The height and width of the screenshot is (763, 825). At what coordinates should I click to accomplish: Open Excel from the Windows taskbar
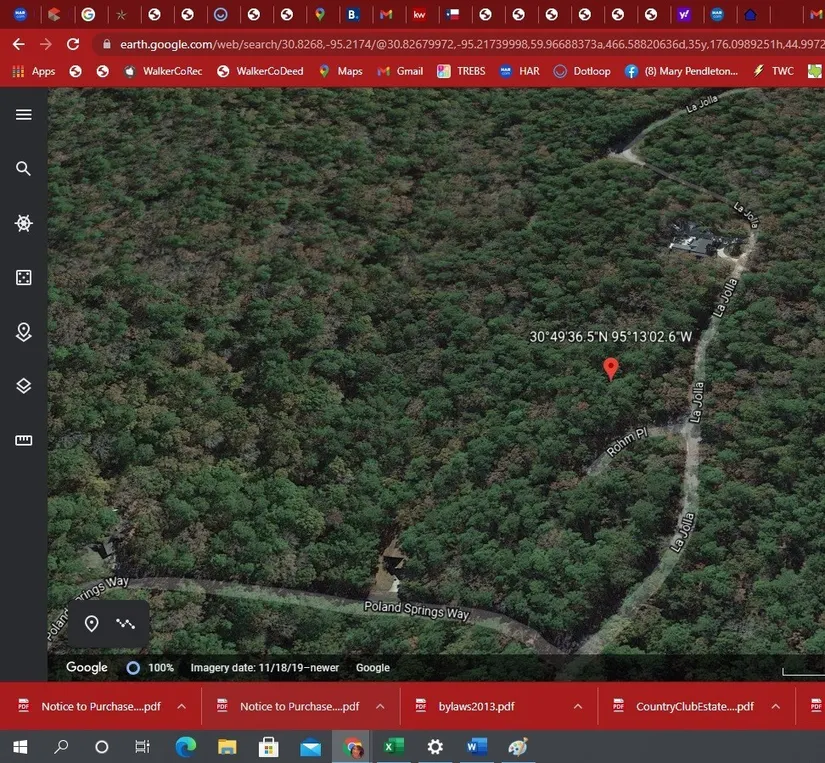point(394,747)
